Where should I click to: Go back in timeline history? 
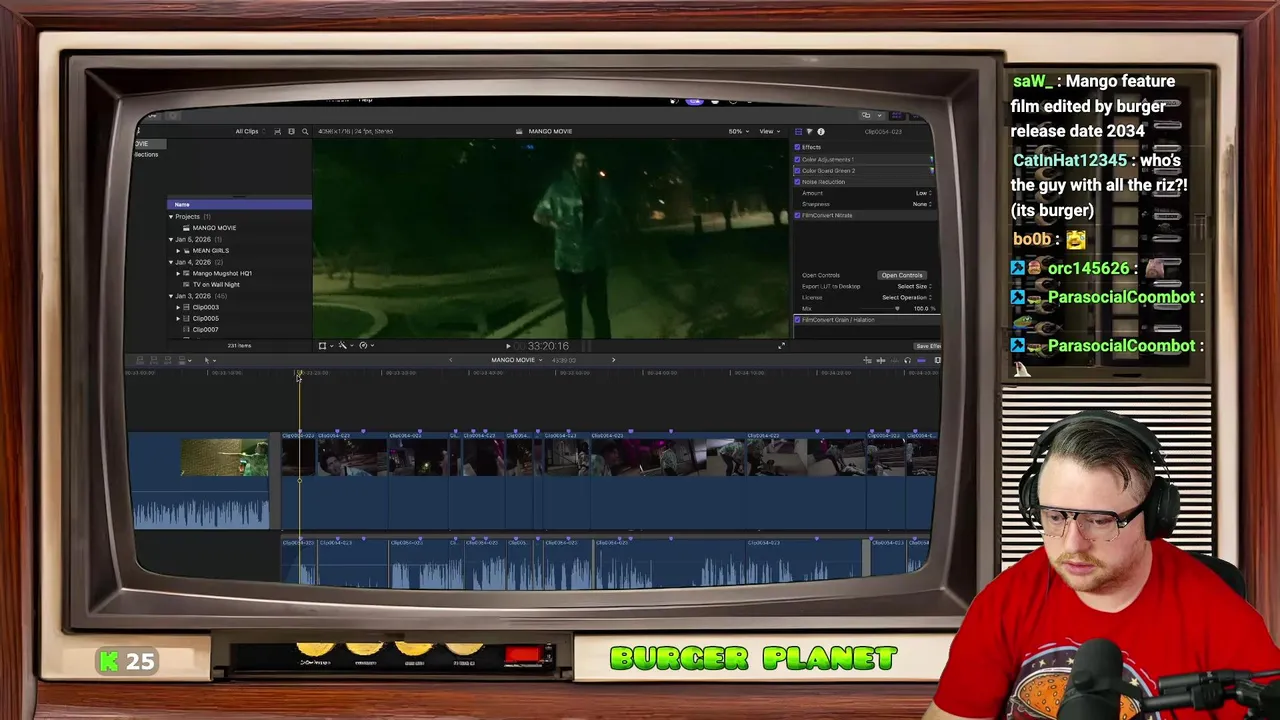click(450, 360)
